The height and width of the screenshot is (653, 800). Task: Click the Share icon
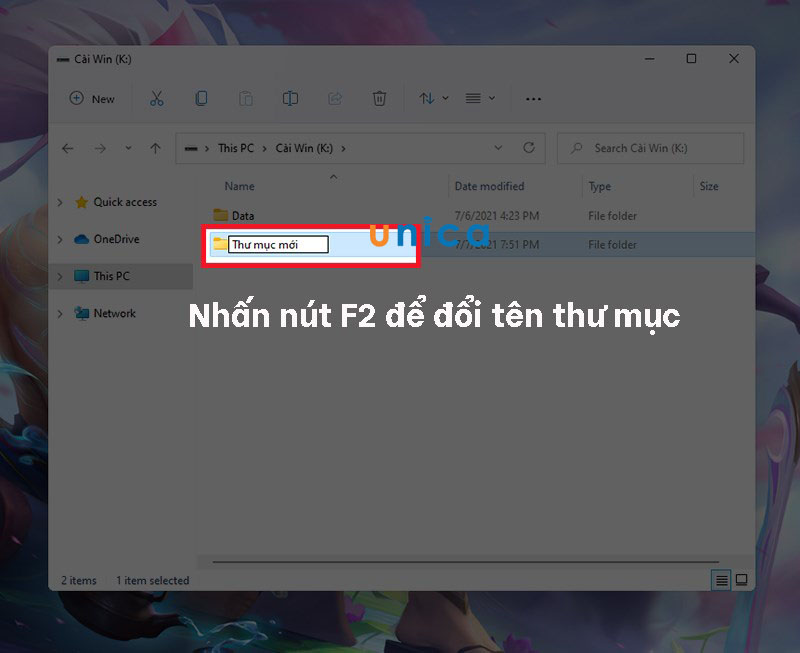(335, 98)
